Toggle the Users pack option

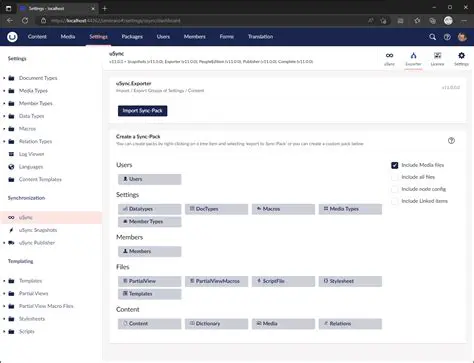(x=150, y=179)
